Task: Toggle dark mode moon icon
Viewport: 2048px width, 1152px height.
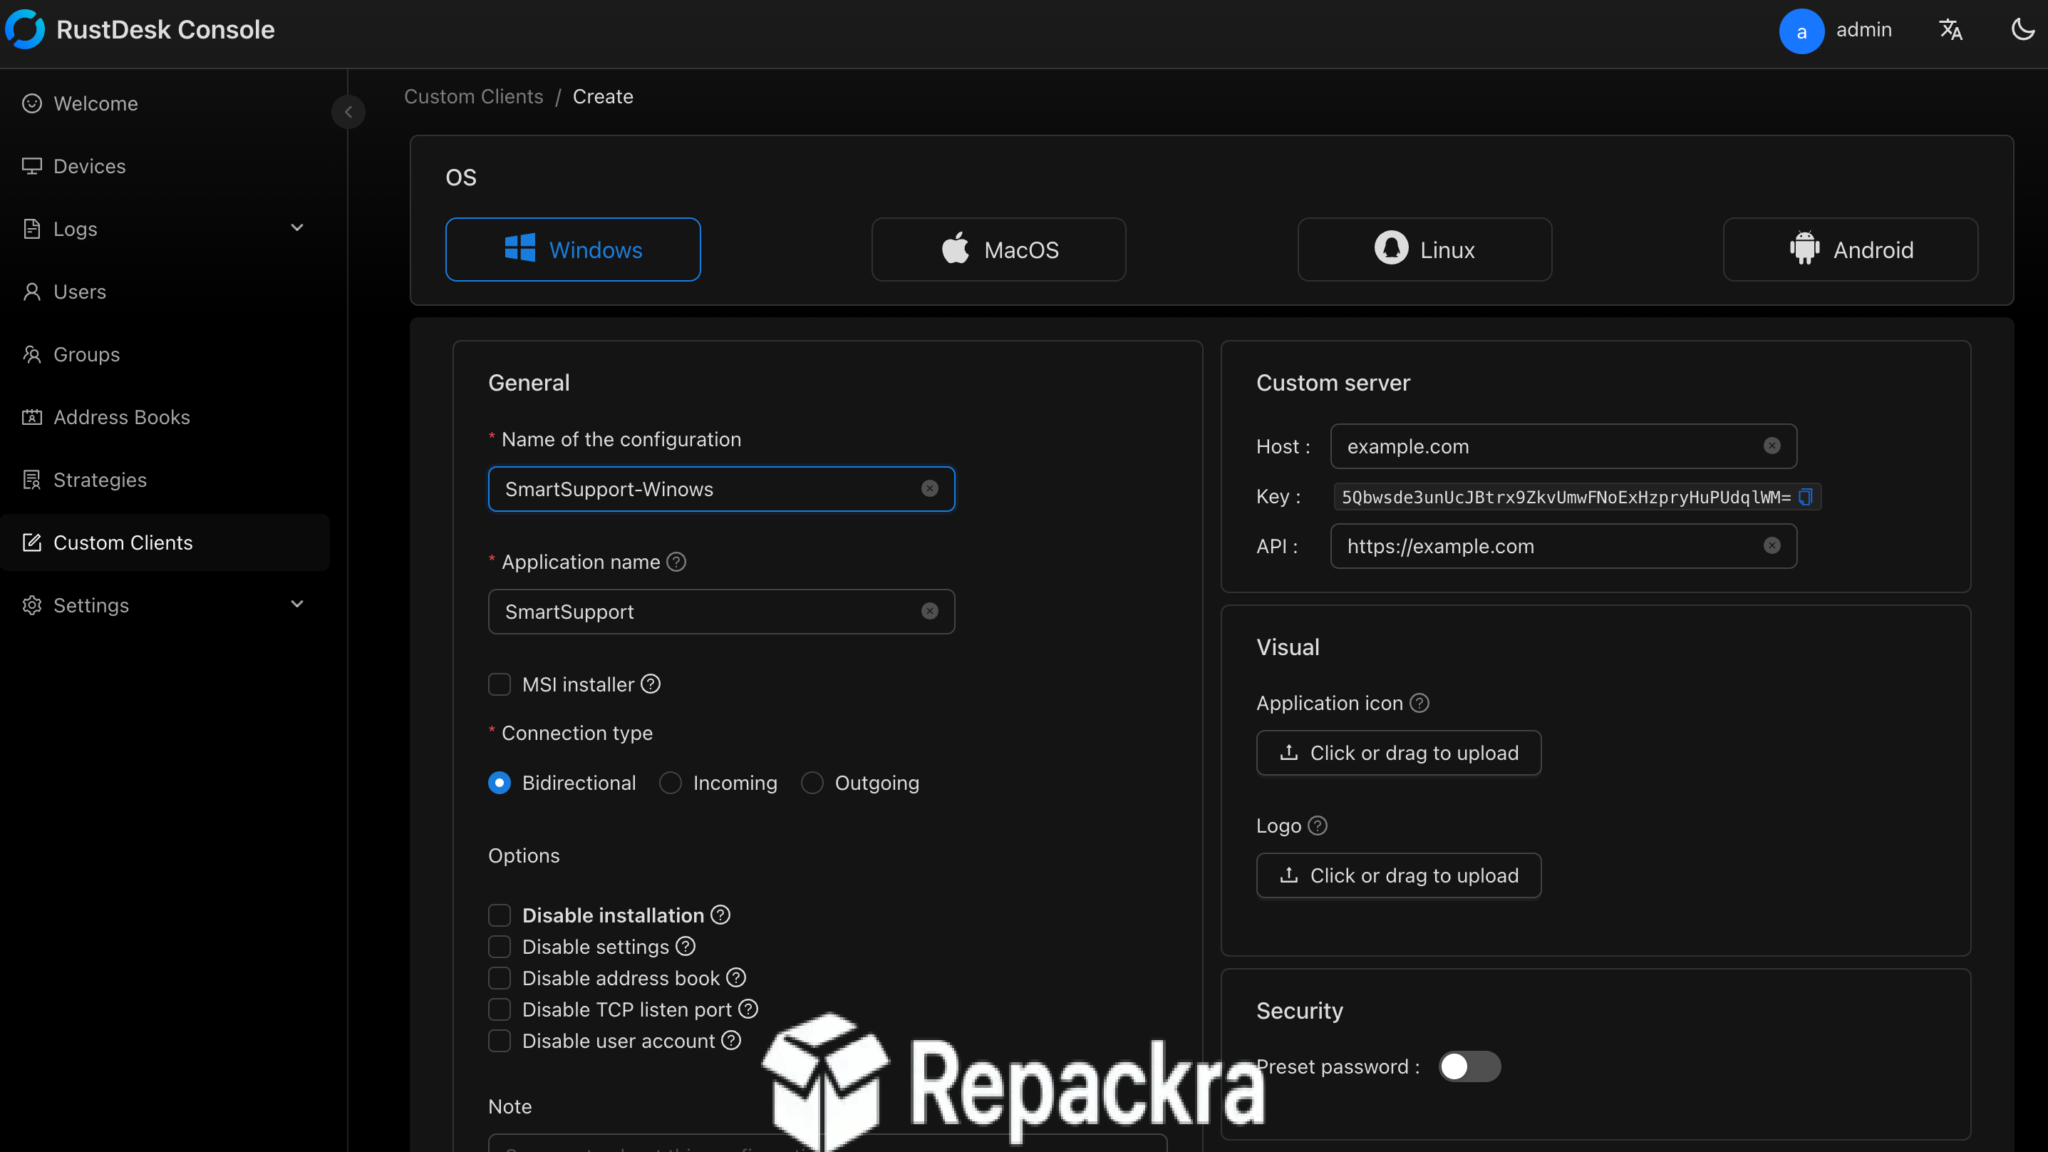Action: (2023, 30)
